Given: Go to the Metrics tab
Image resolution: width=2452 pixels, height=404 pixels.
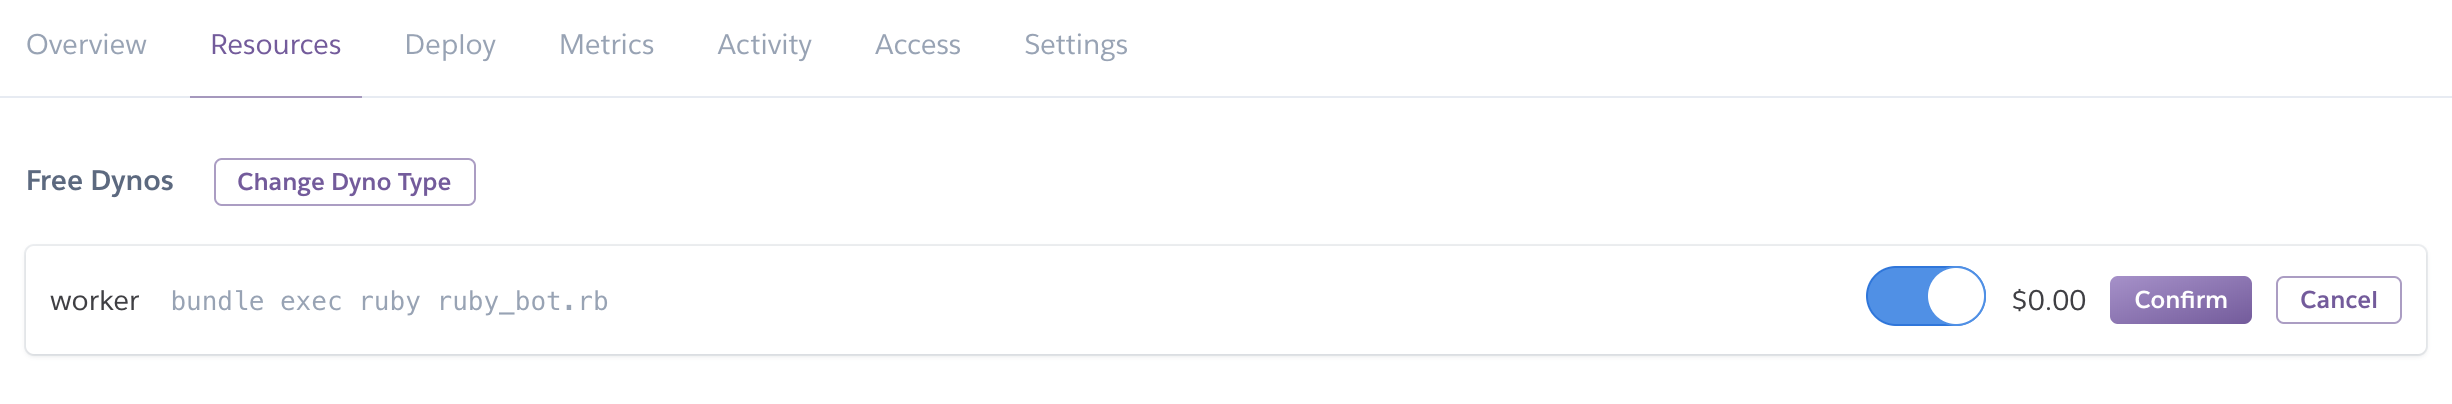Looking at the screenshot, I should point(606,45).
